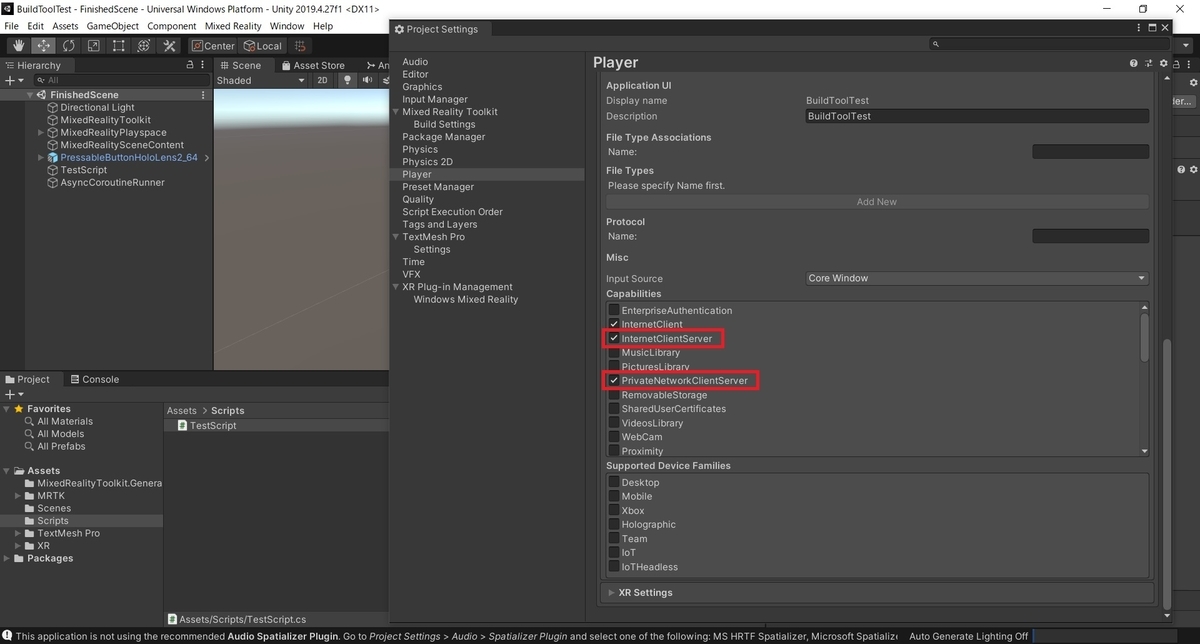
Task: Uncheck PrivateNetworkClientServer capability
Action: pyautogui.click(x=614, y=381)
